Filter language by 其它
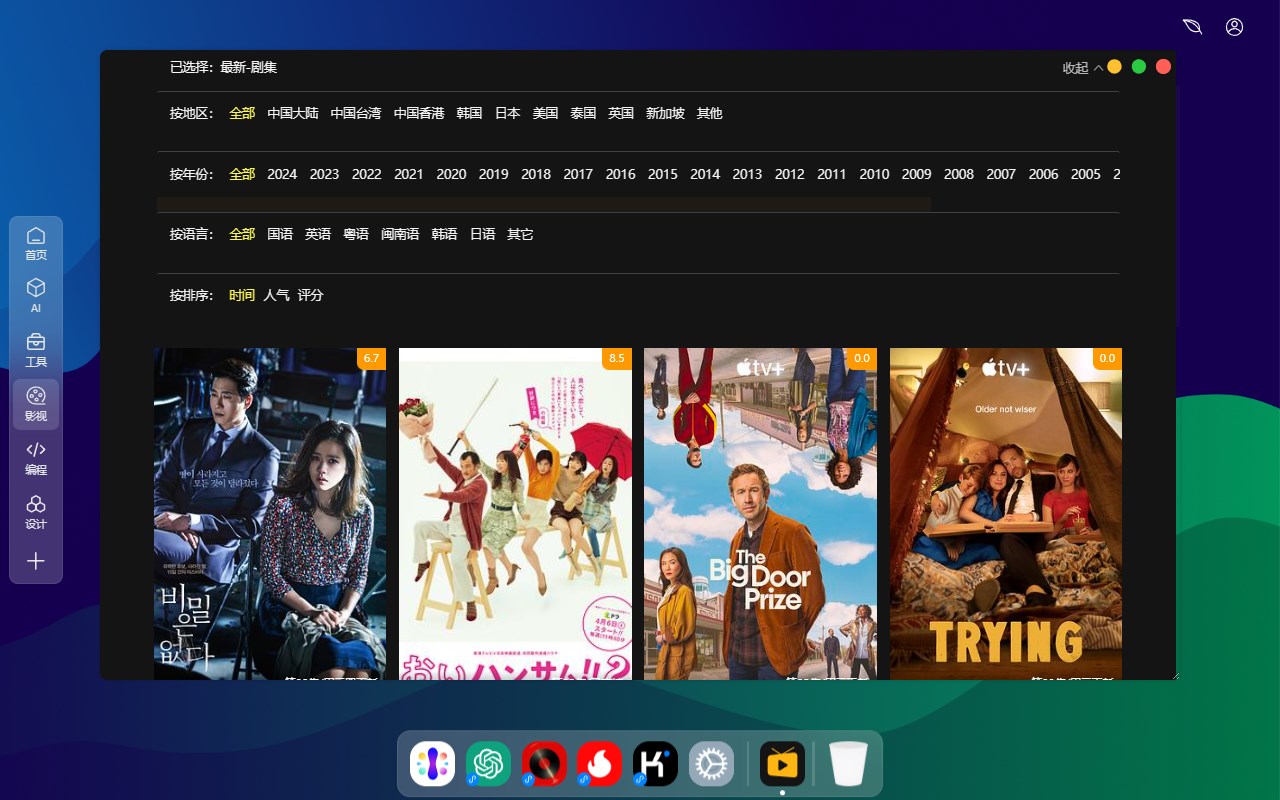This screenshot has width=1280, height=800. (520, 234)
